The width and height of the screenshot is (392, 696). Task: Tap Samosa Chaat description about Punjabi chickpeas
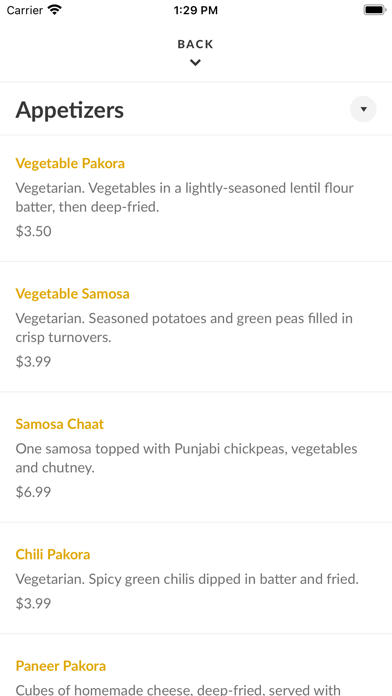click(186, 458)
